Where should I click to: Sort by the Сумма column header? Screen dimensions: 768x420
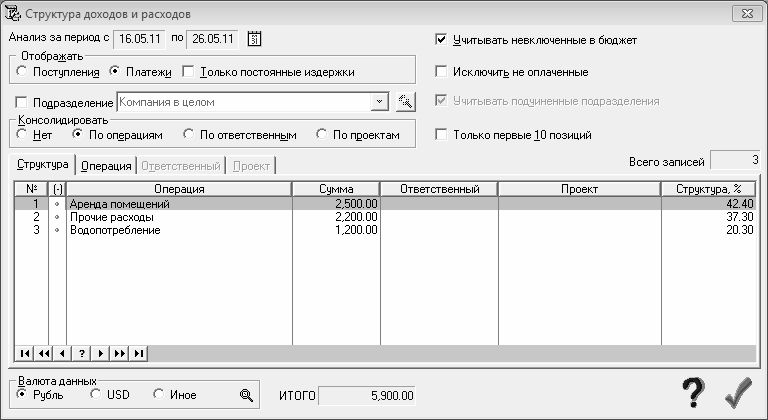click(x=336, y=189)
